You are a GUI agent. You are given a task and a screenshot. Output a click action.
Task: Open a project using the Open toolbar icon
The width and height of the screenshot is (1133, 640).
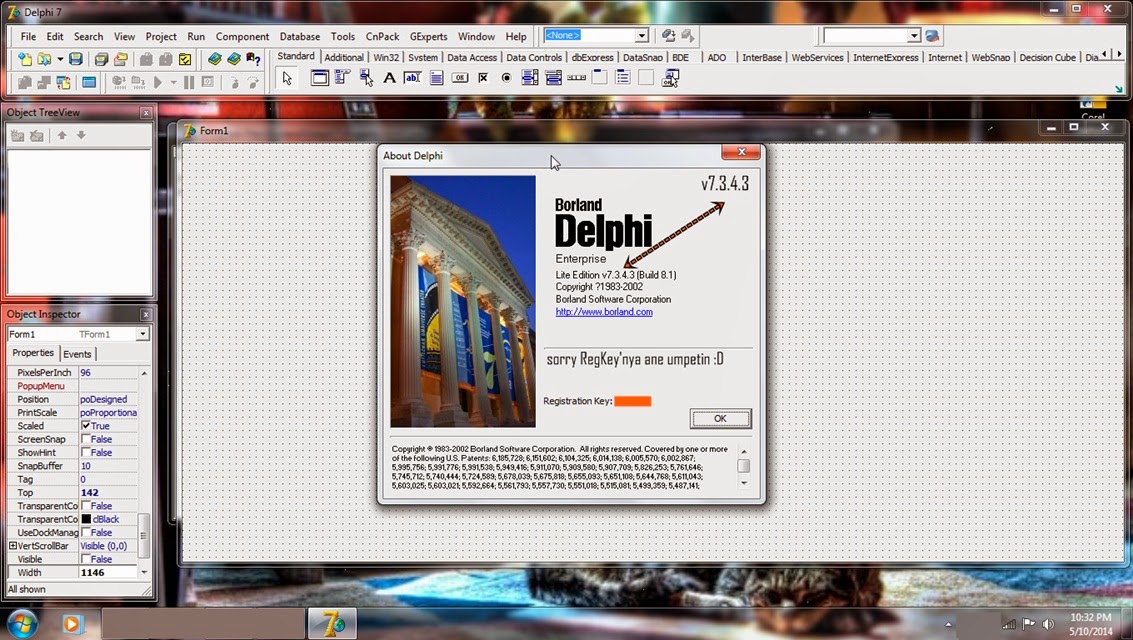coord(42,59)
